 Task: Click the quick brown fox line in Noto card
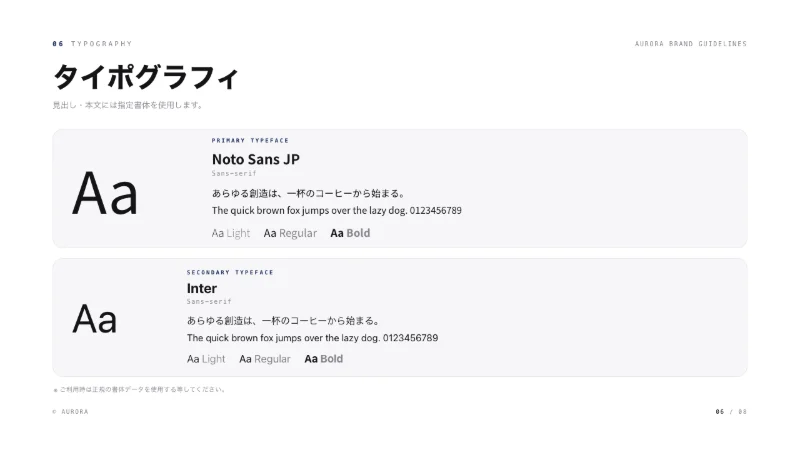point(337,210)
